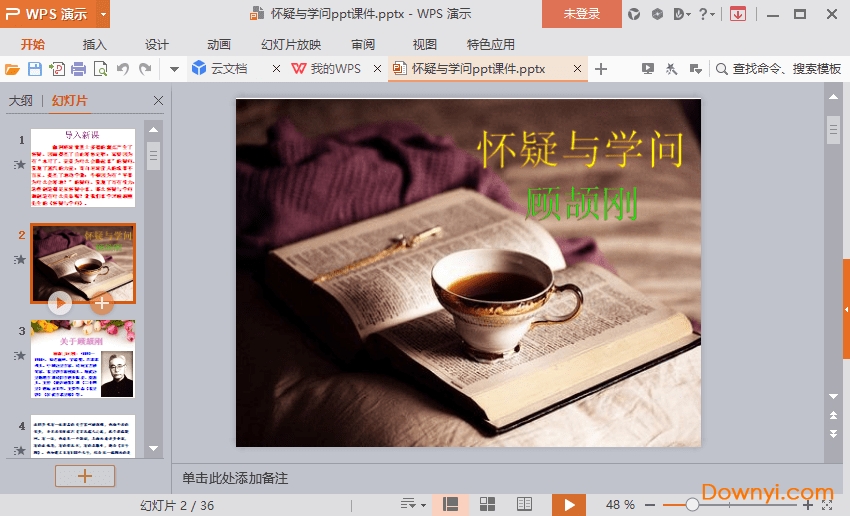Viewport: 850px width, 516px height.
Task: Open the help question mark dropdown
Action: click(707, 14)
